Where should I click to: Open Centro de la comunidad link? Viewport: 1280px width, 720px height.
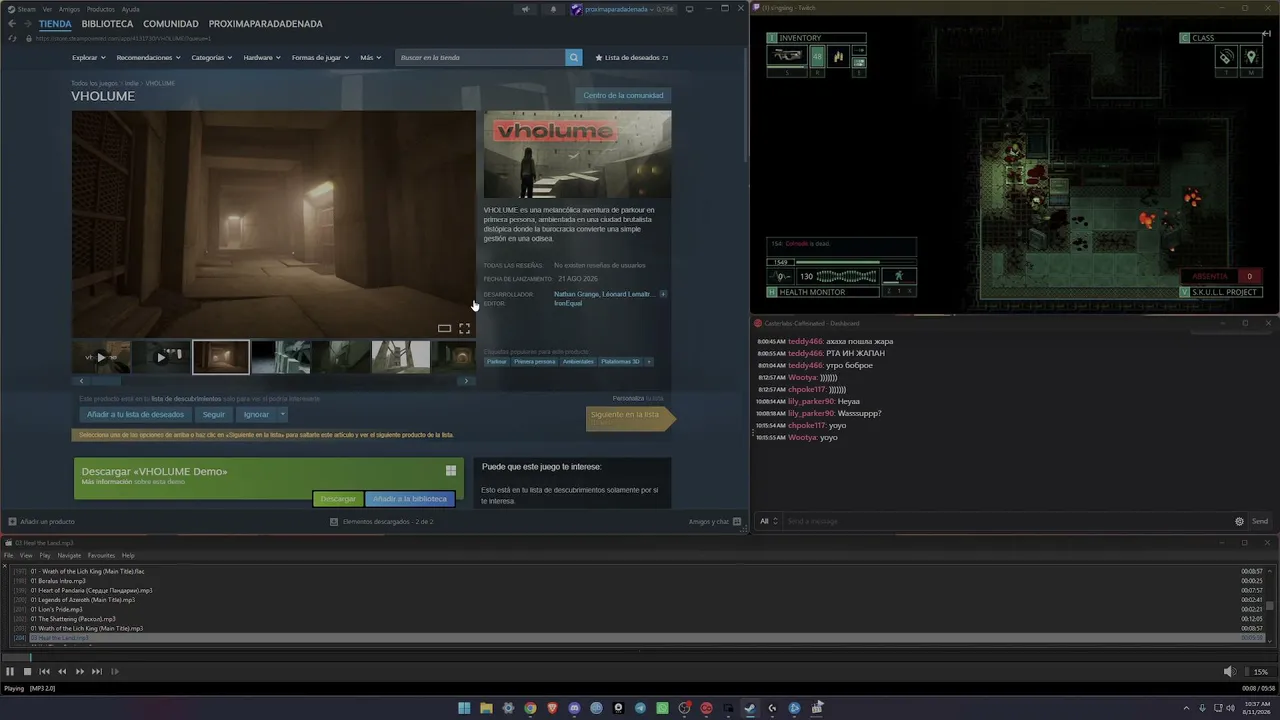(x=623, y=95)
